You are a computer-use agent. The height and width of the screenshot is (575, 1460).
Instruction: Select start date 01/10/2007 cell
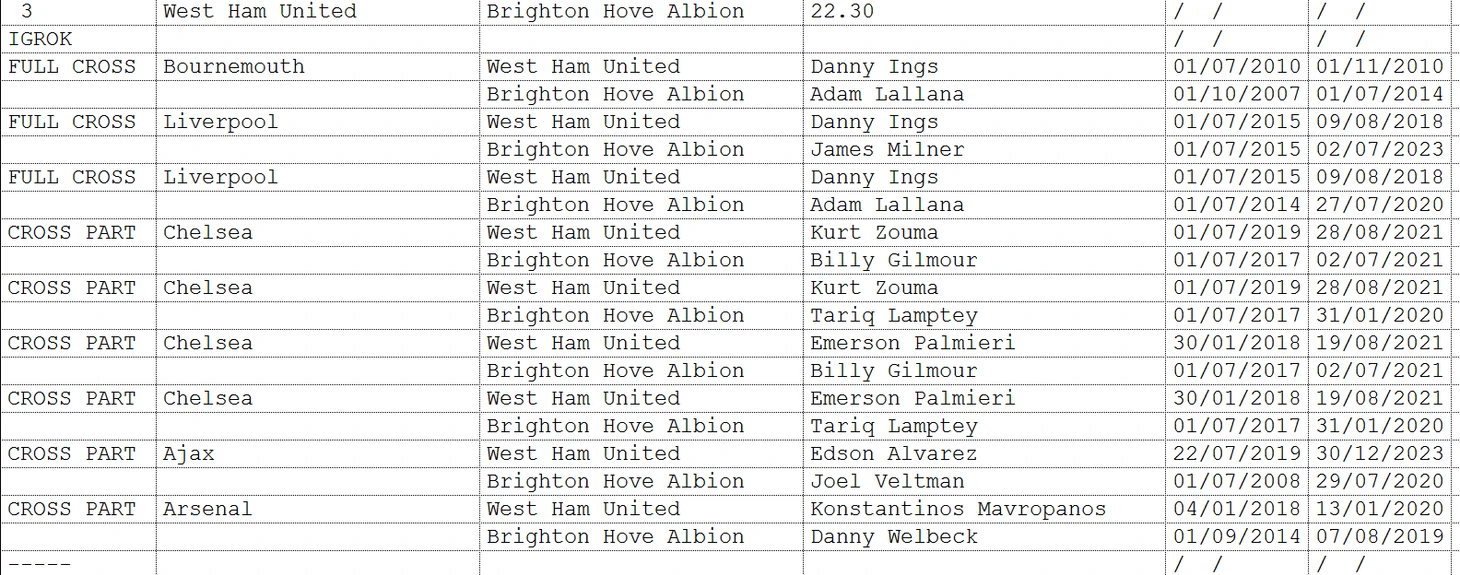coord(1237,95)
